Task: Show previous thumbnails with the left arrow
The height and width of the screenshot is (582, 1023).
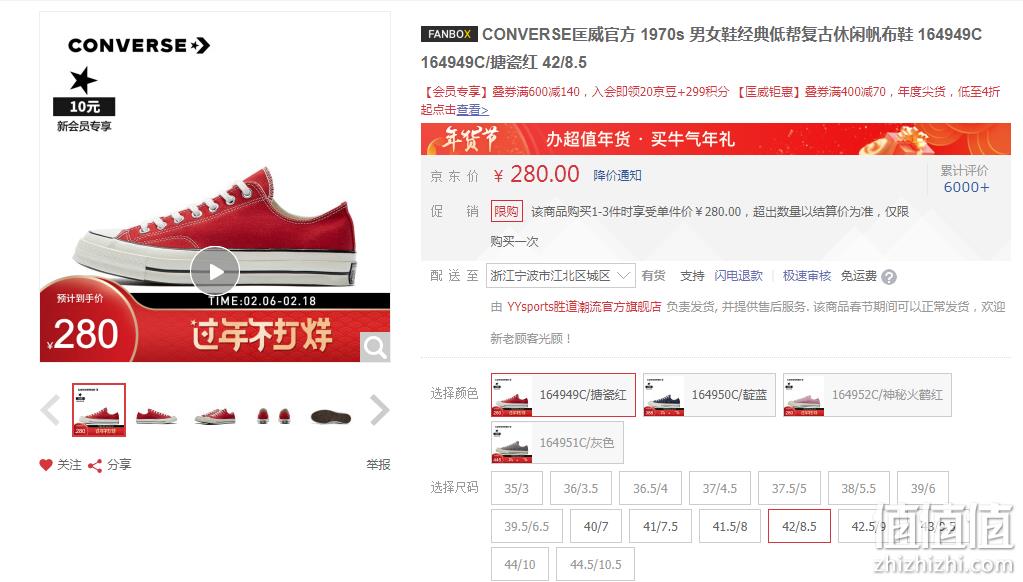Action: pos(50,410)
